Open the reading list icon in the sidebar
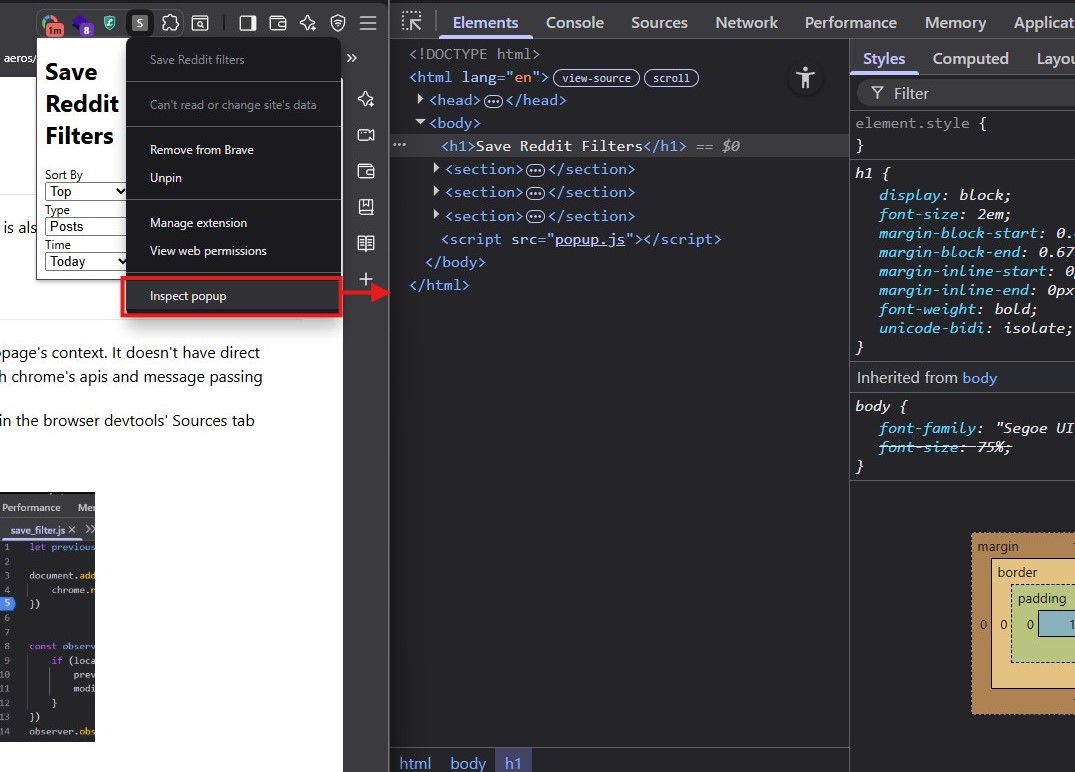 (366, 243)
